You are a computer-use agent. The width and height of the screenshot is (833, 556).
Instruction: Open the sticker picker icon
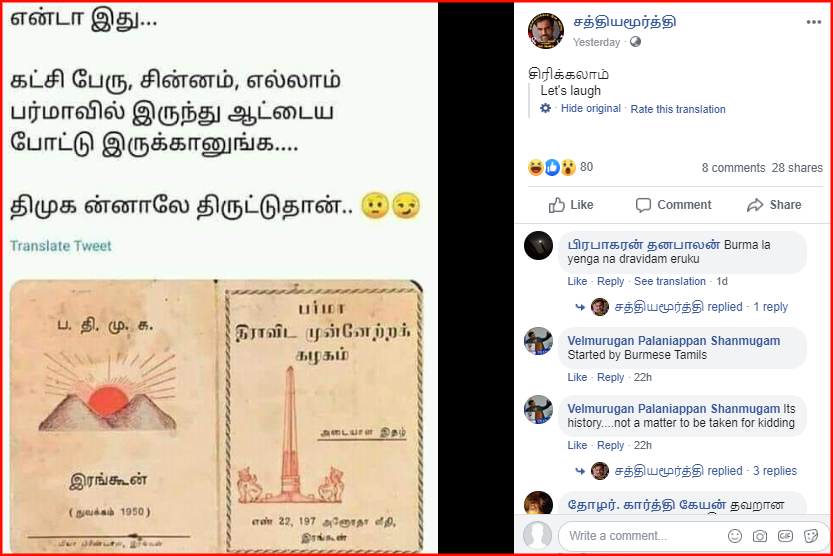point(811,536)
